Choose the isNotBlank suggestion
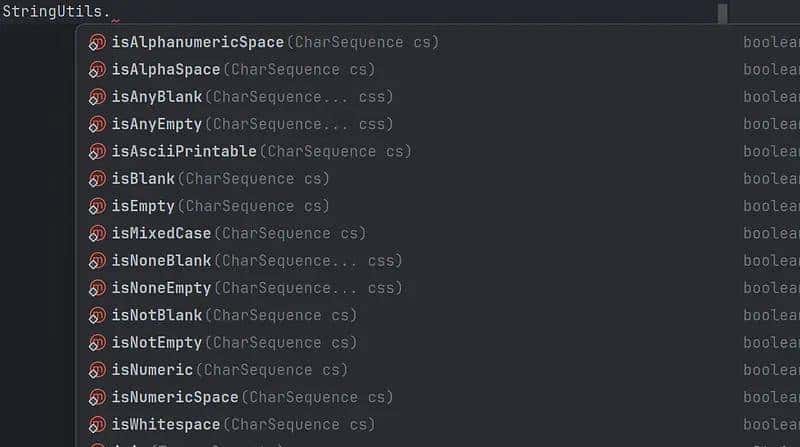Image resolution: width=800 pixels, height=447 pixels. pos(157,315)
